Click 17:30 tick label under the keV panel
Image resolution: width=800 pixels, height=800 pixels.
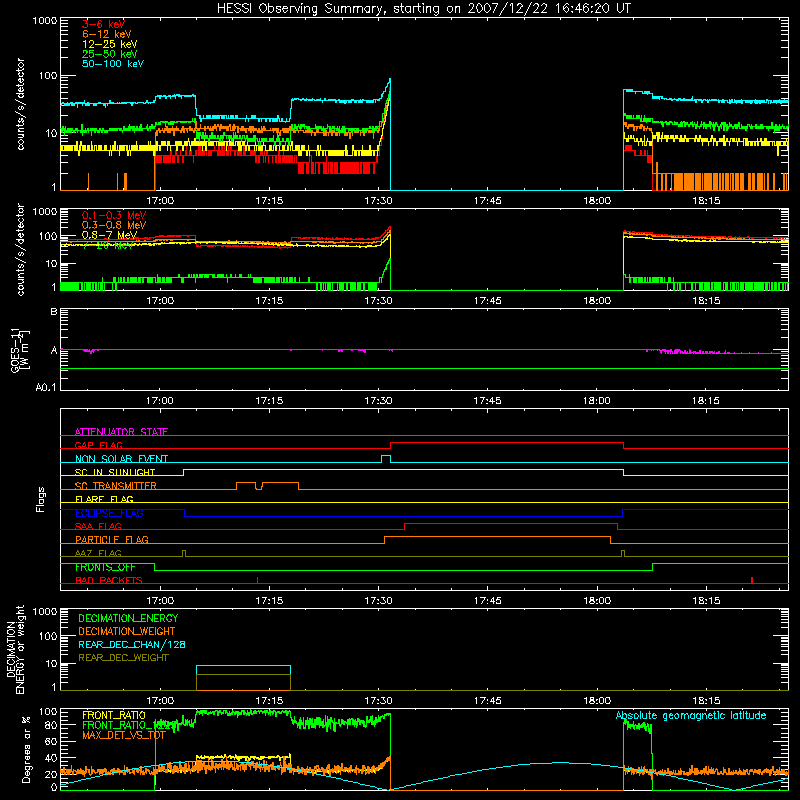379,201
